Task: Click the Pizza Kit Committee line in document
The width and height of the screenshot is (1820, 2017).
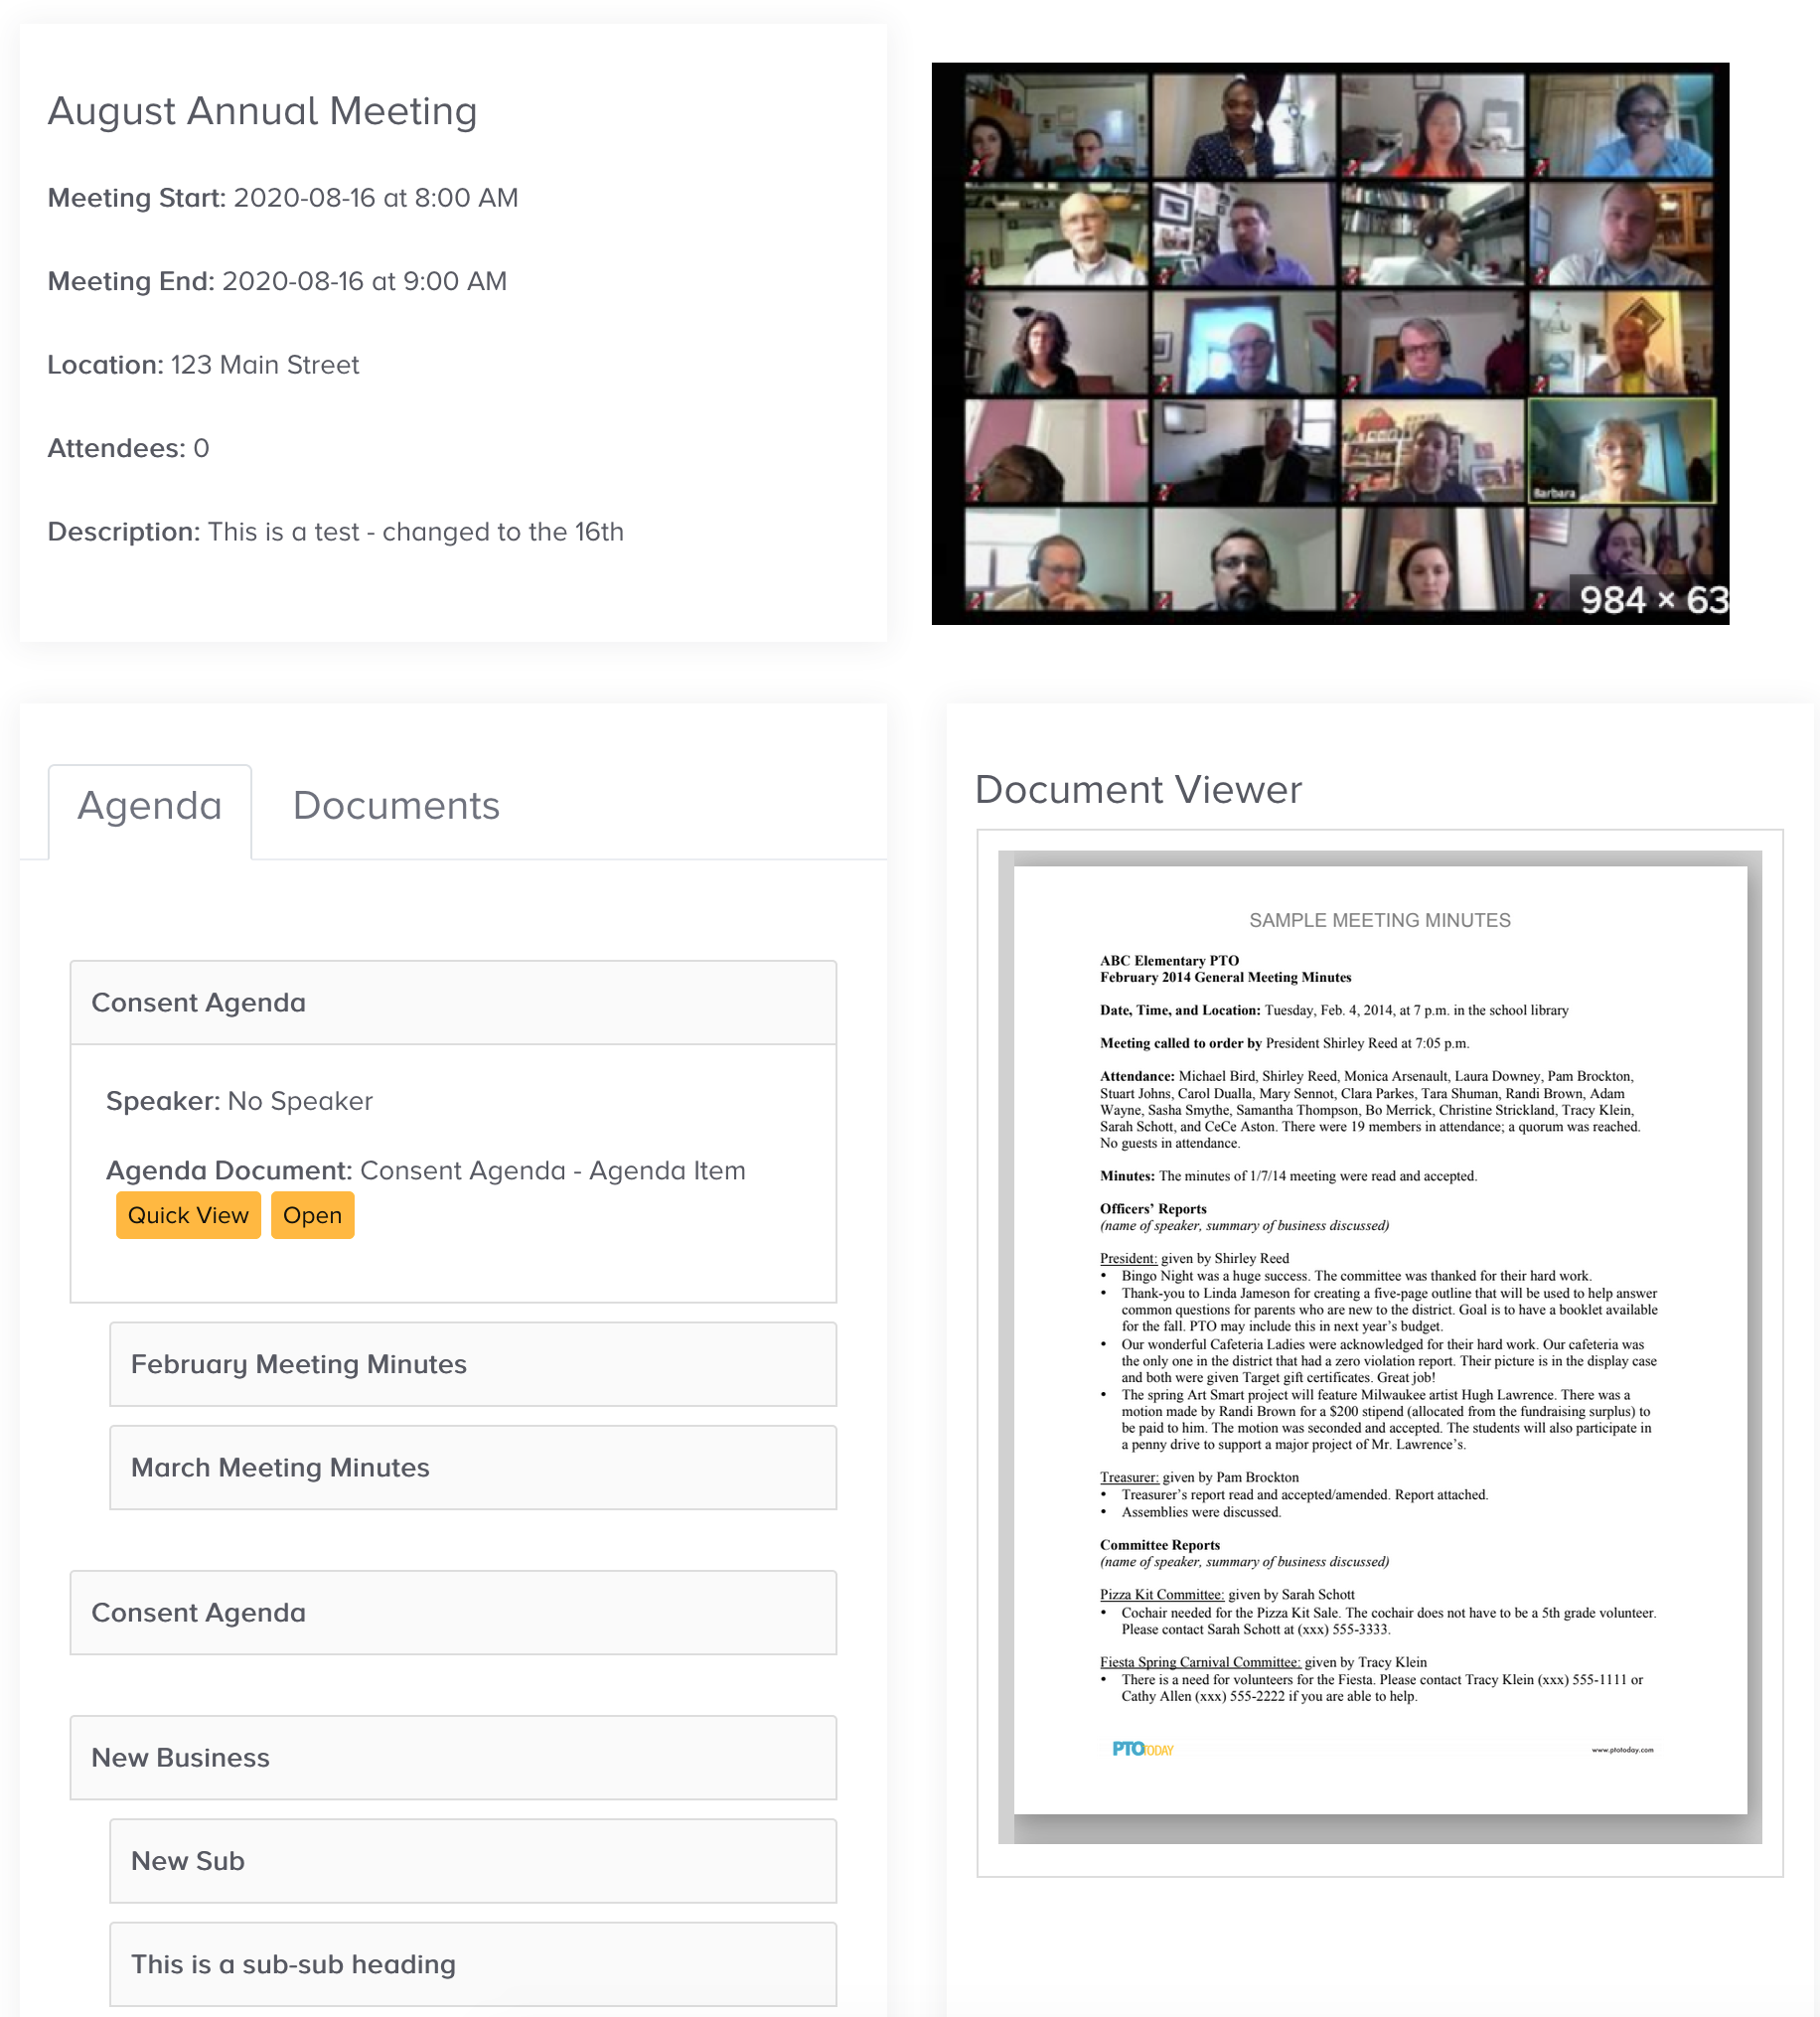Action: [x=1227, y=1595]
